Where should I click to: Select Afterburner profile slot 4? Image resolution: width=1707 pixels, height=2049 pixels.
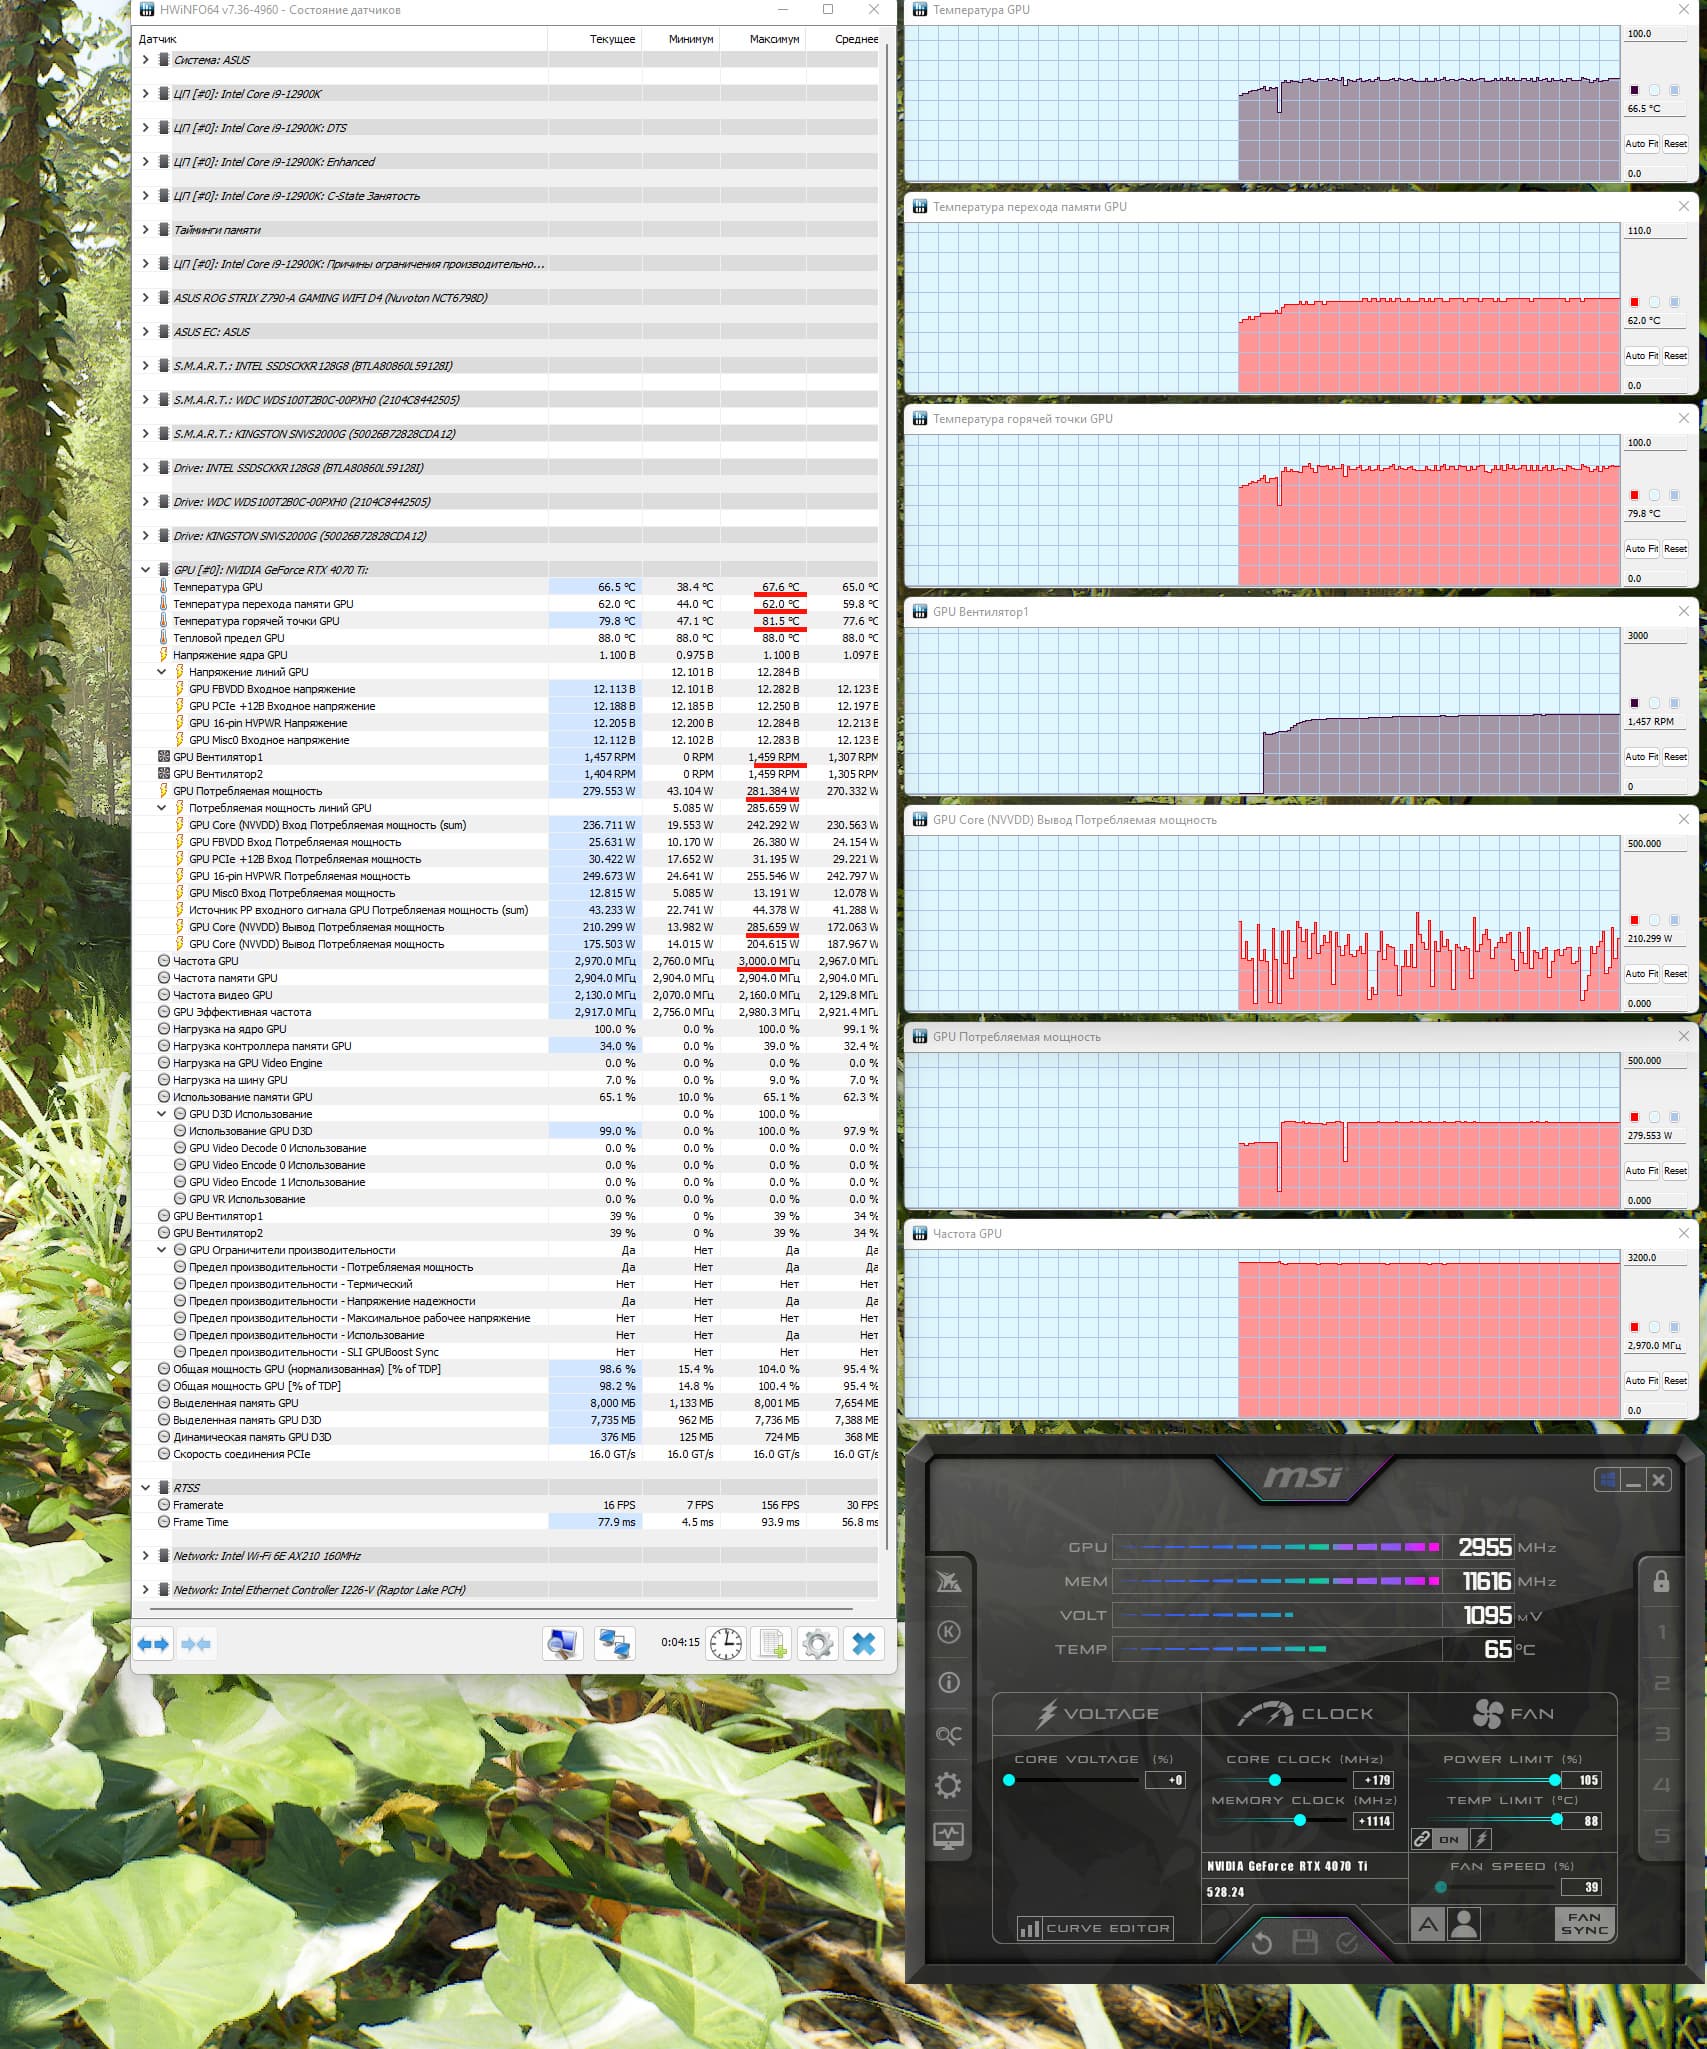coord(1662,1786)
